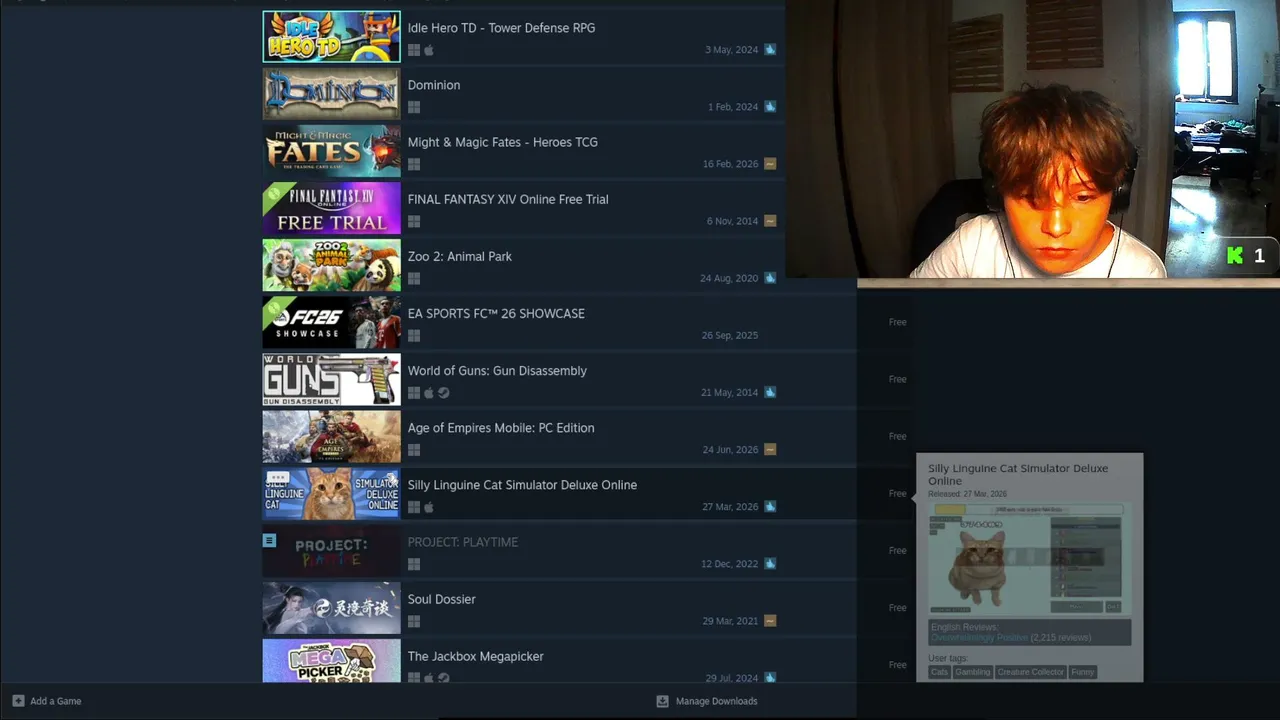Open Might & Magic Fates - Heroes TCG title
The image size is (1280, 720).
(x=503, y=142)
